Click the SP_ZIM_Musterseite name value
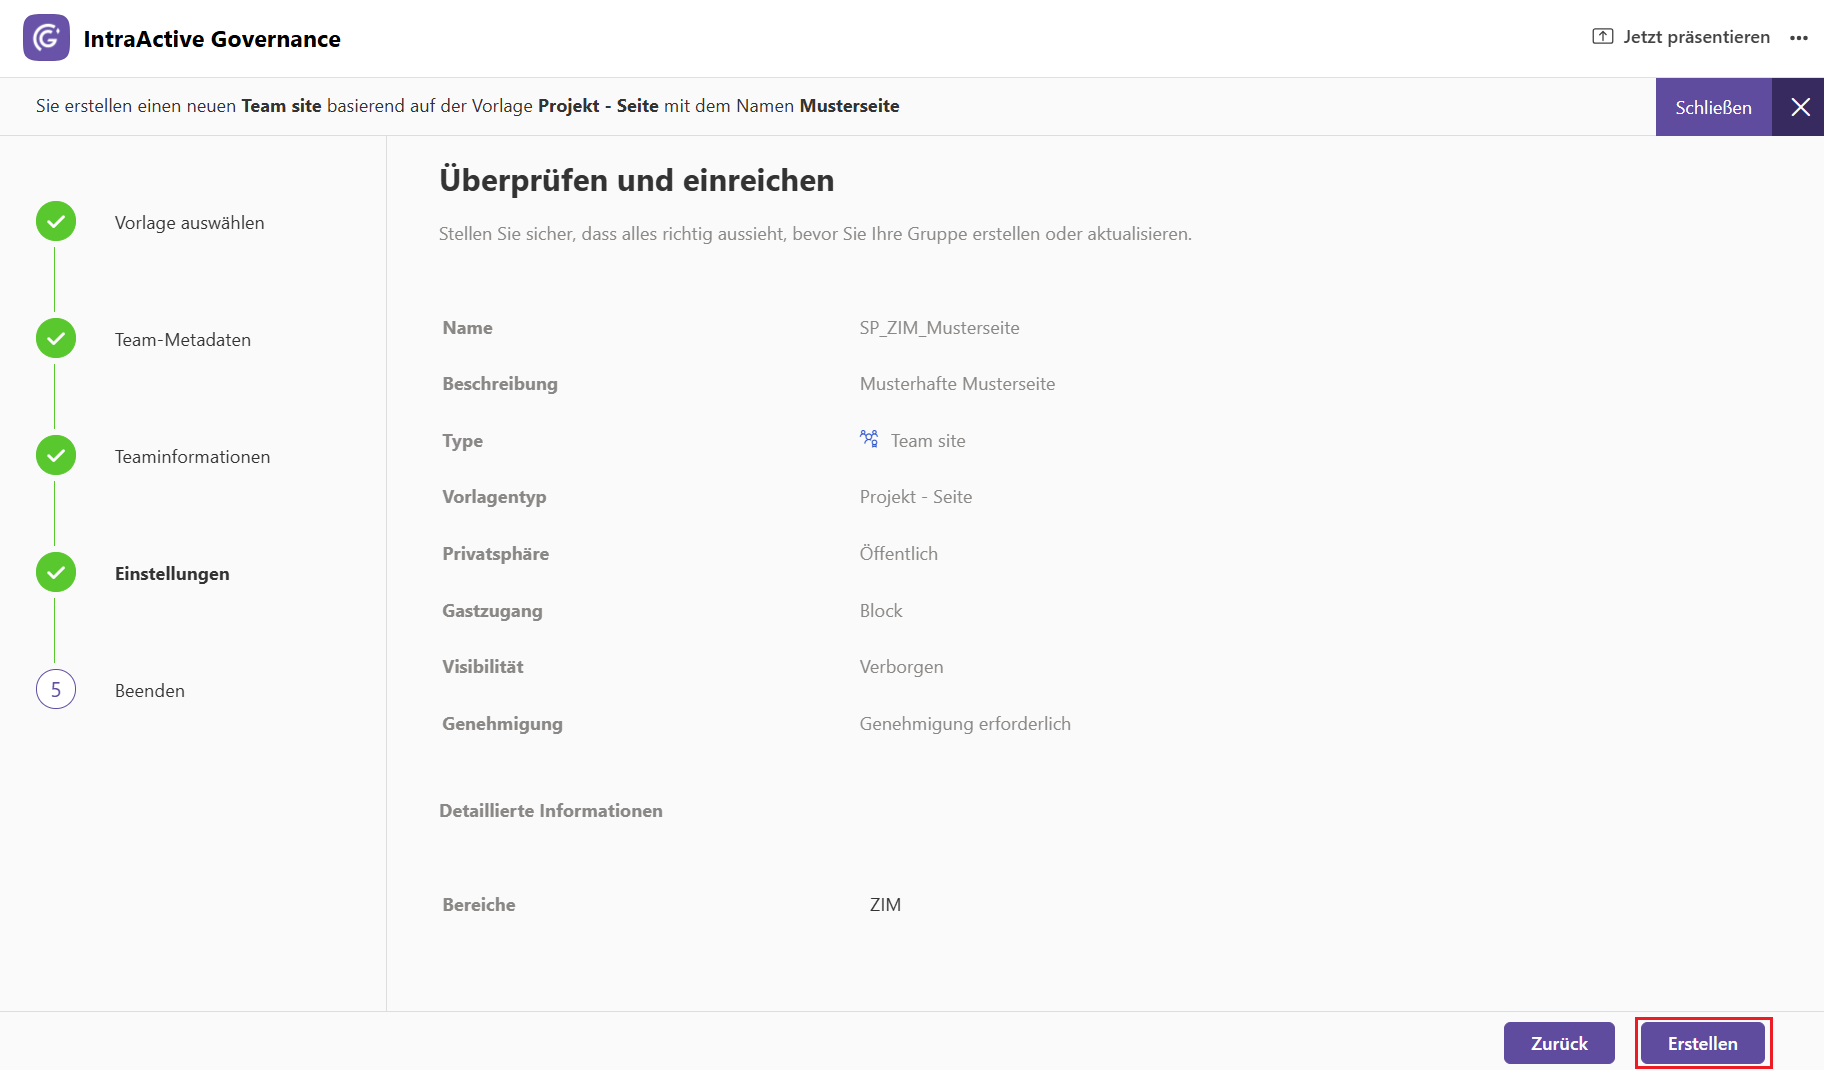This screenshot has height=1070, width=1824. click(x=940, y=328)
